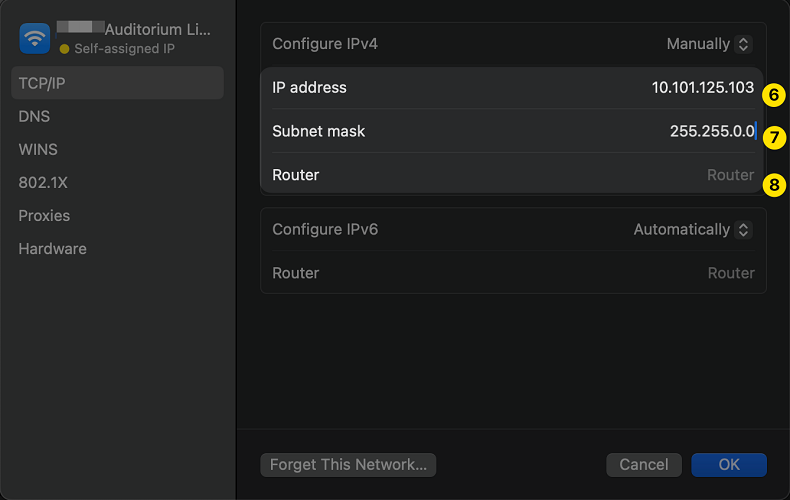Click the yellow number 6 badge
Screen dimensions: 790x500
click(x=773, y=95)
